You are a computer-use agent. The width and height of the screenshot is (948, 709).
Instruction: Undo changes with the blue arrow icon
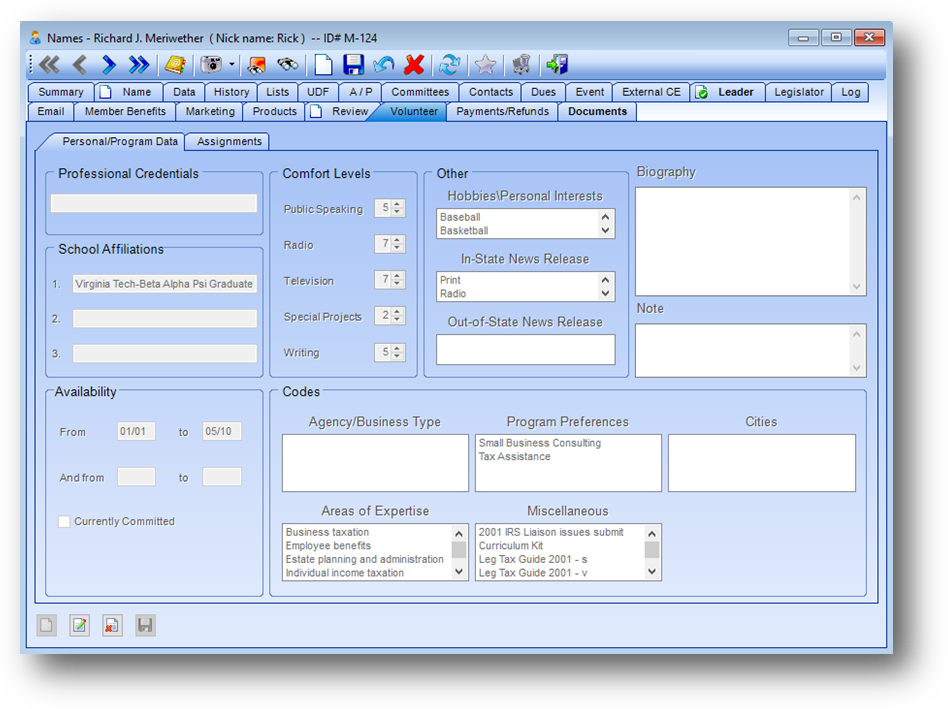pyautogui.click(x=383, y=64)
